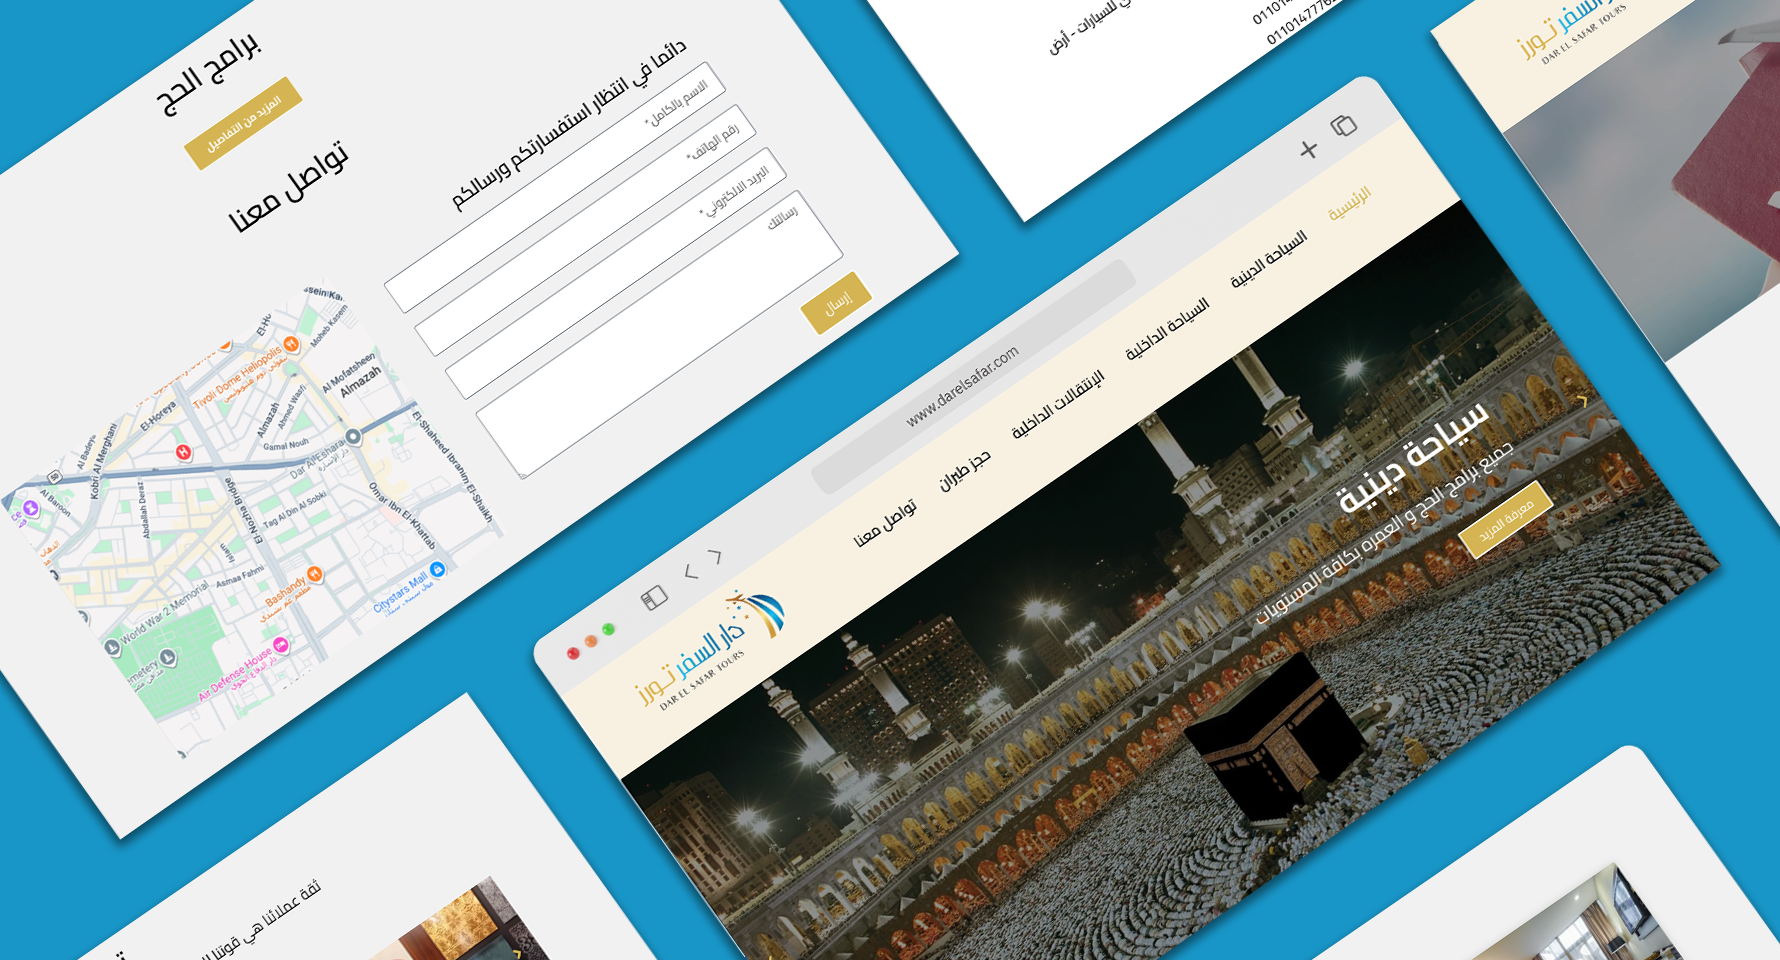Open the الرئيسية menu item
1780x960 pixels.
point(1349,204)
